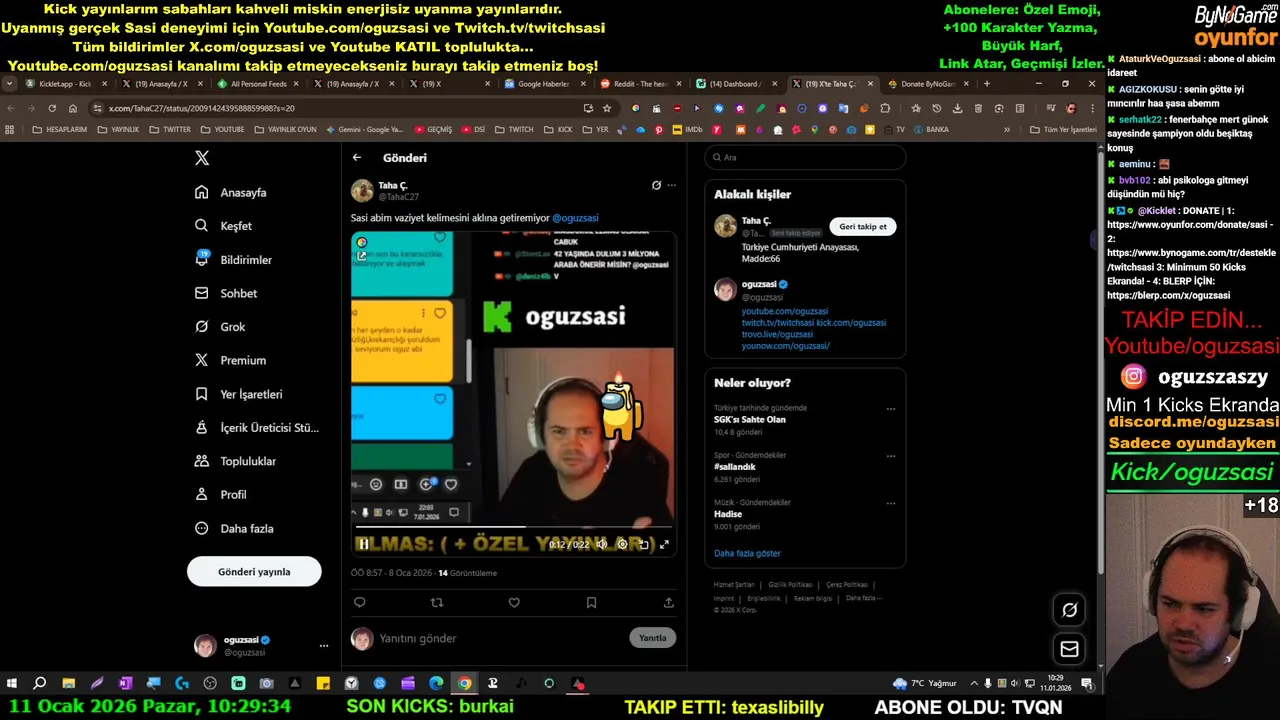Open Topluluklar communities page
Screen dimensions: 1280x720
click(235, 461)
